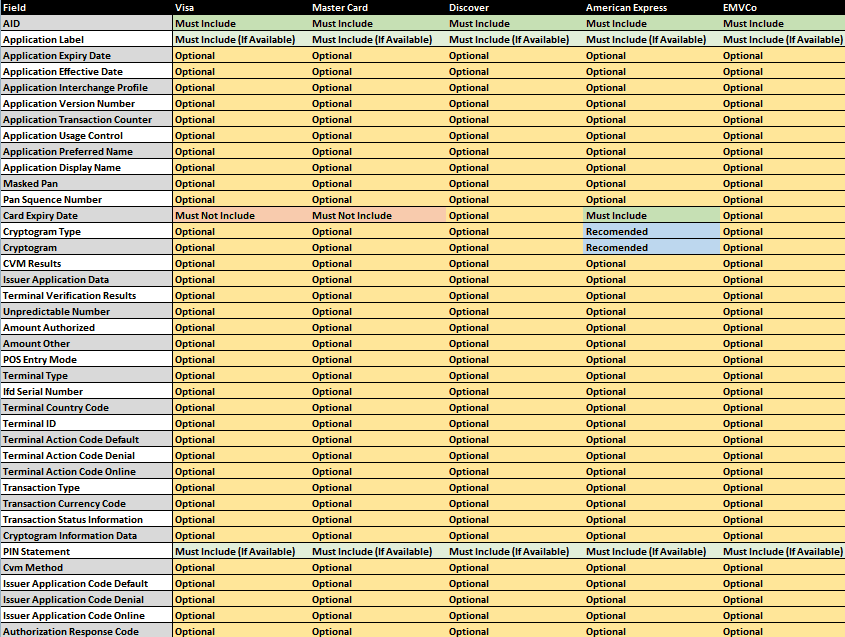Click the Amount Other field cell

coord(86,343)
